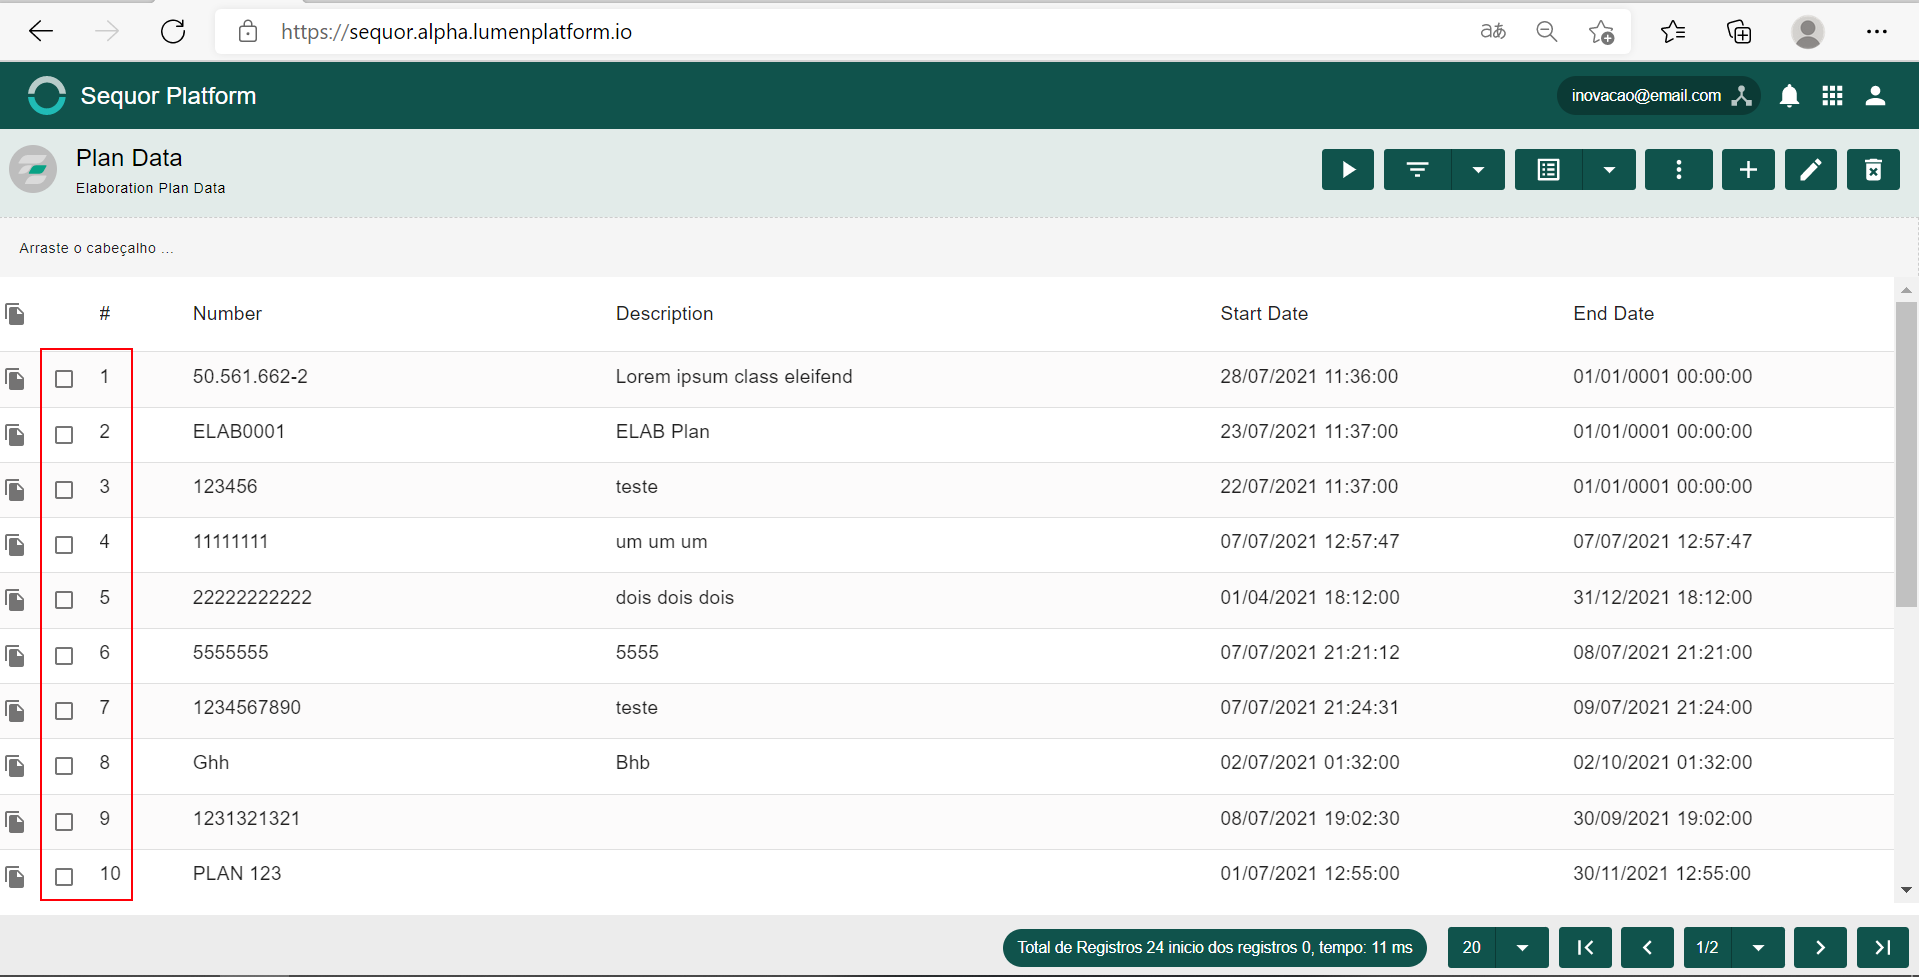Click the site lock icon in address bar

[248, 32]
